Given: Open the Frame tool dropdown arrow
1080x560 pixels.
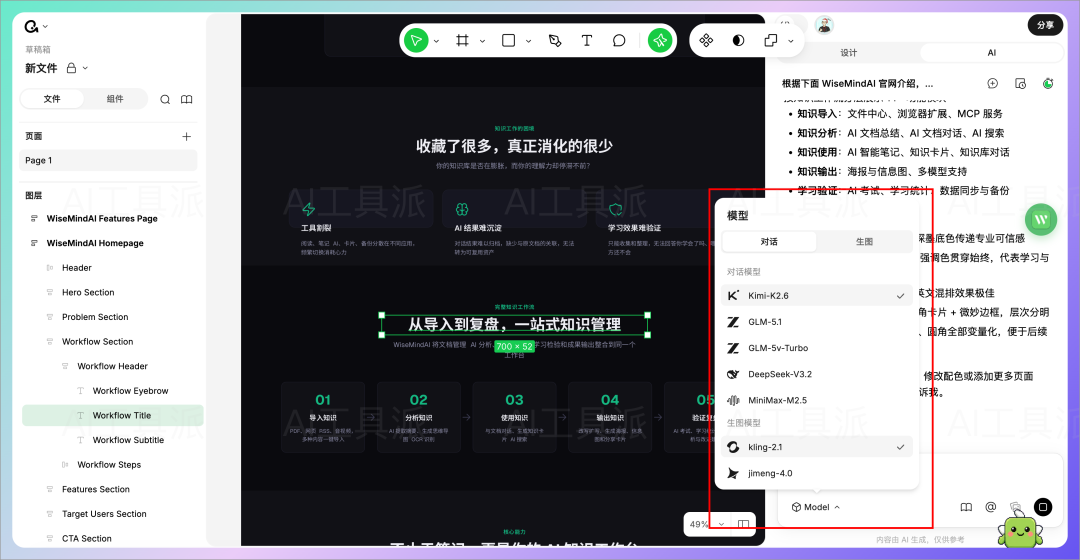Looking at the screenshot, I should point(482,41).
